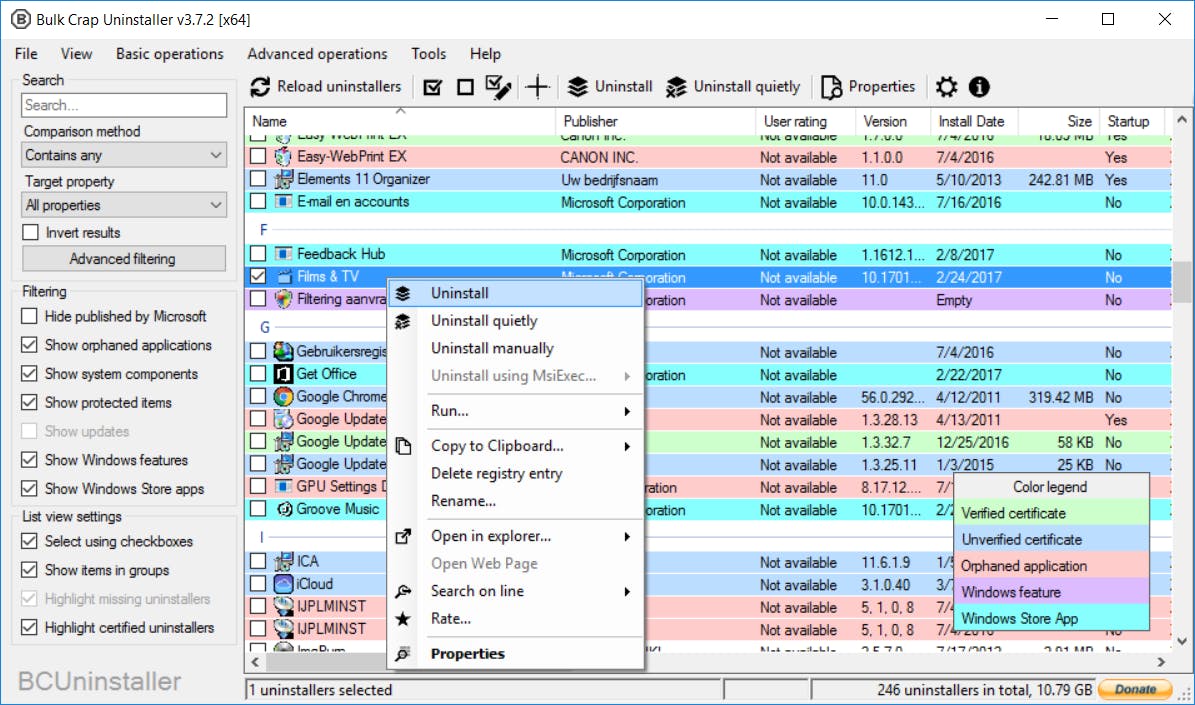
Task: Click the Google Chrome application icon
Action: tap(284, 397)
